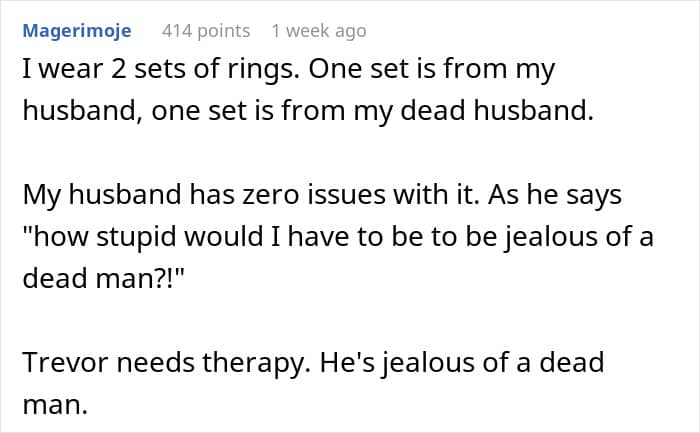Viewport: 700px width, 433px height.
Task: Click the word 'Trevor' in the comment
Action: pyautogui.click(x=66, y=362)
